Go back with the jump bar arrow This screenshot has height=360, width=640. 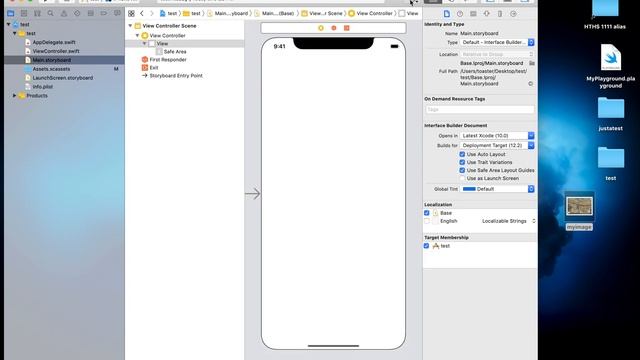142,13
